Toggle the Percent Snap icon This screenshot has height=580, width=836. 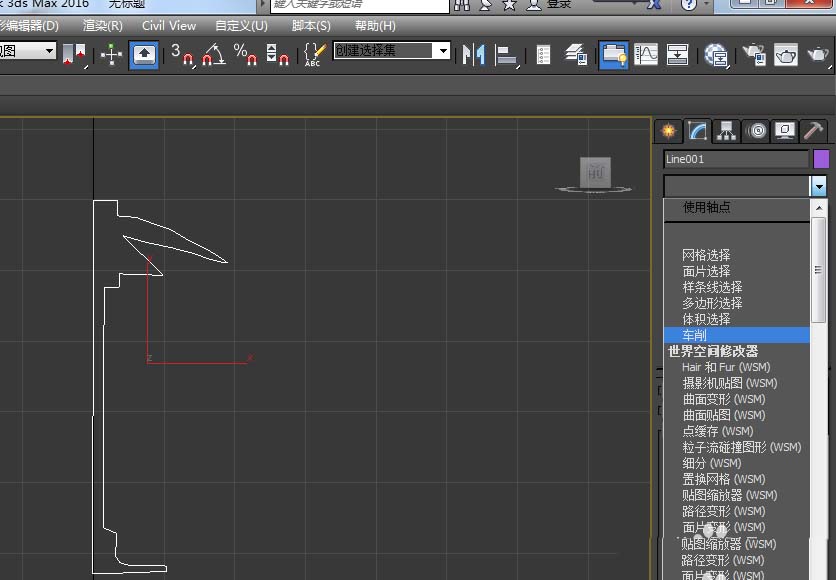[x=245, y=54]
